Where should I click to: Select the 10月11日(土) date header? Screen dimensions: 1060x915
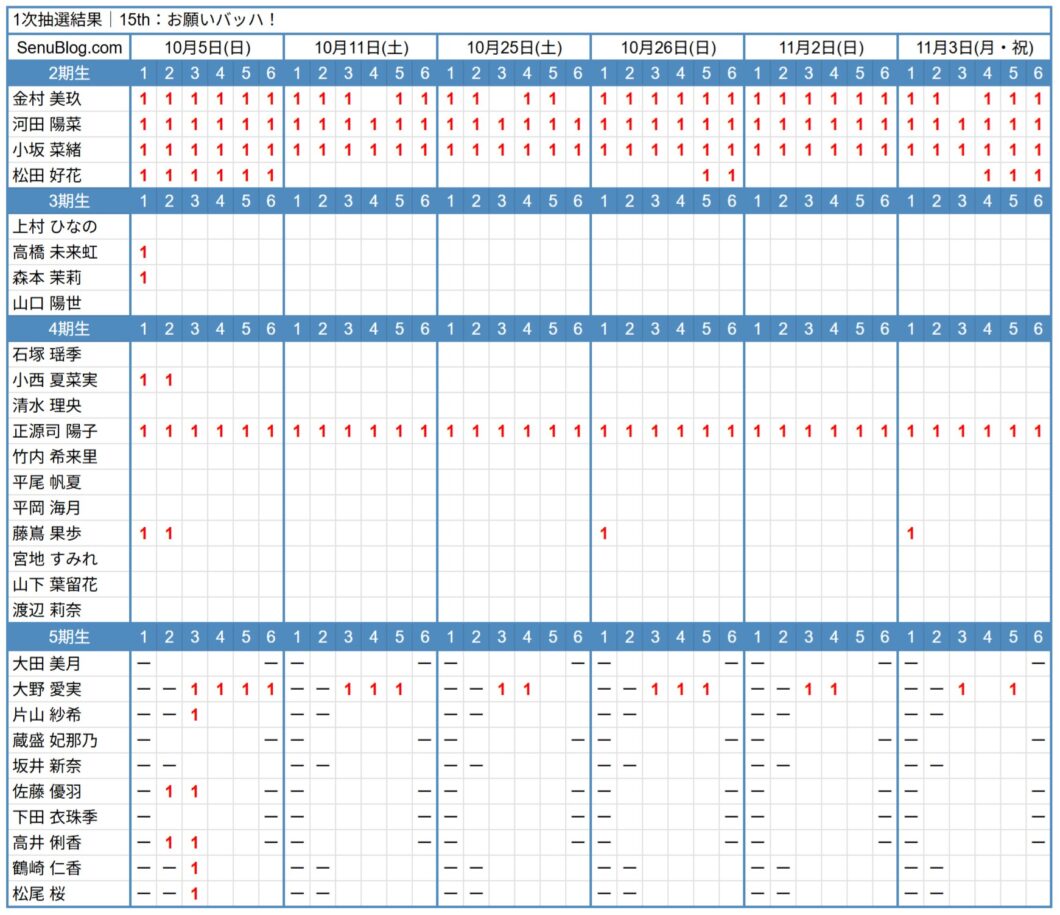(x=361, y=48)
